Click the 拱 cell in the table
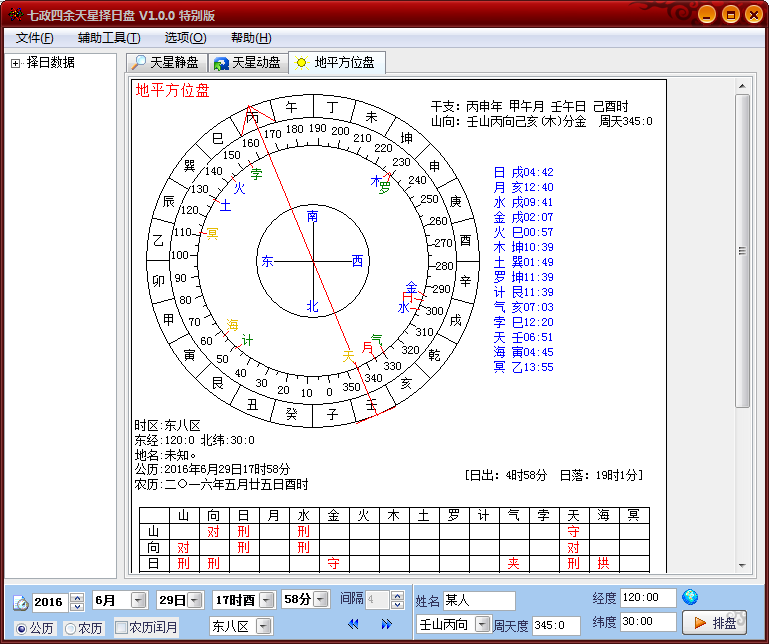This screenshot has width=769, height=644. coord(603,563)
